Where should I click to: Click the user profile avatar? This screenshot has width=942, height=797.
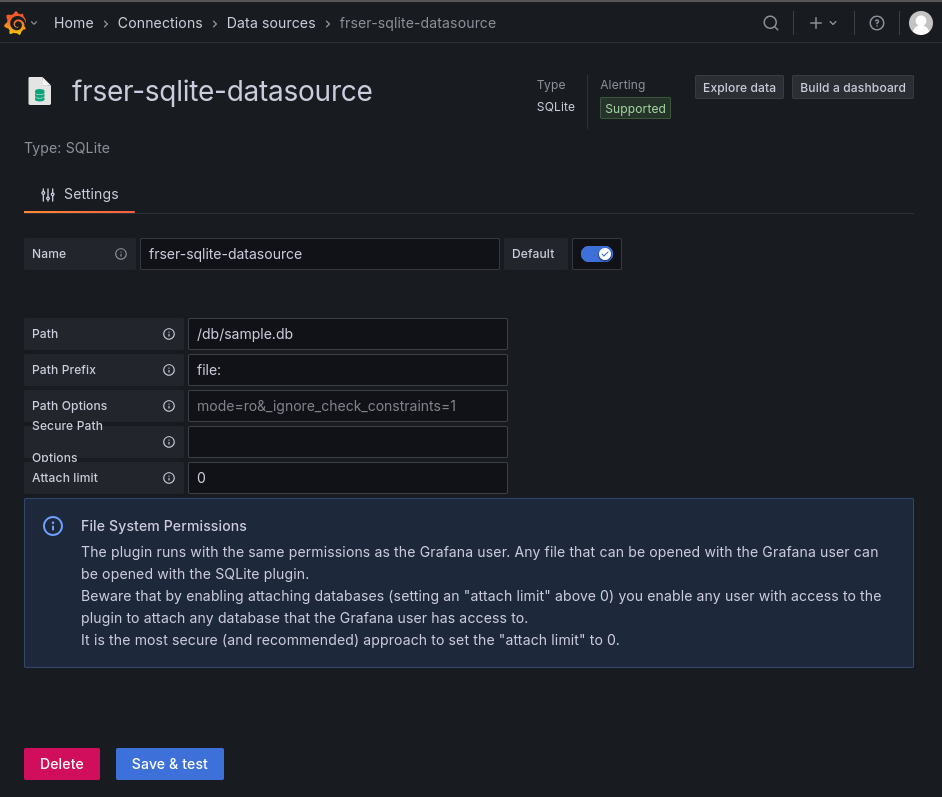(921, 22)
